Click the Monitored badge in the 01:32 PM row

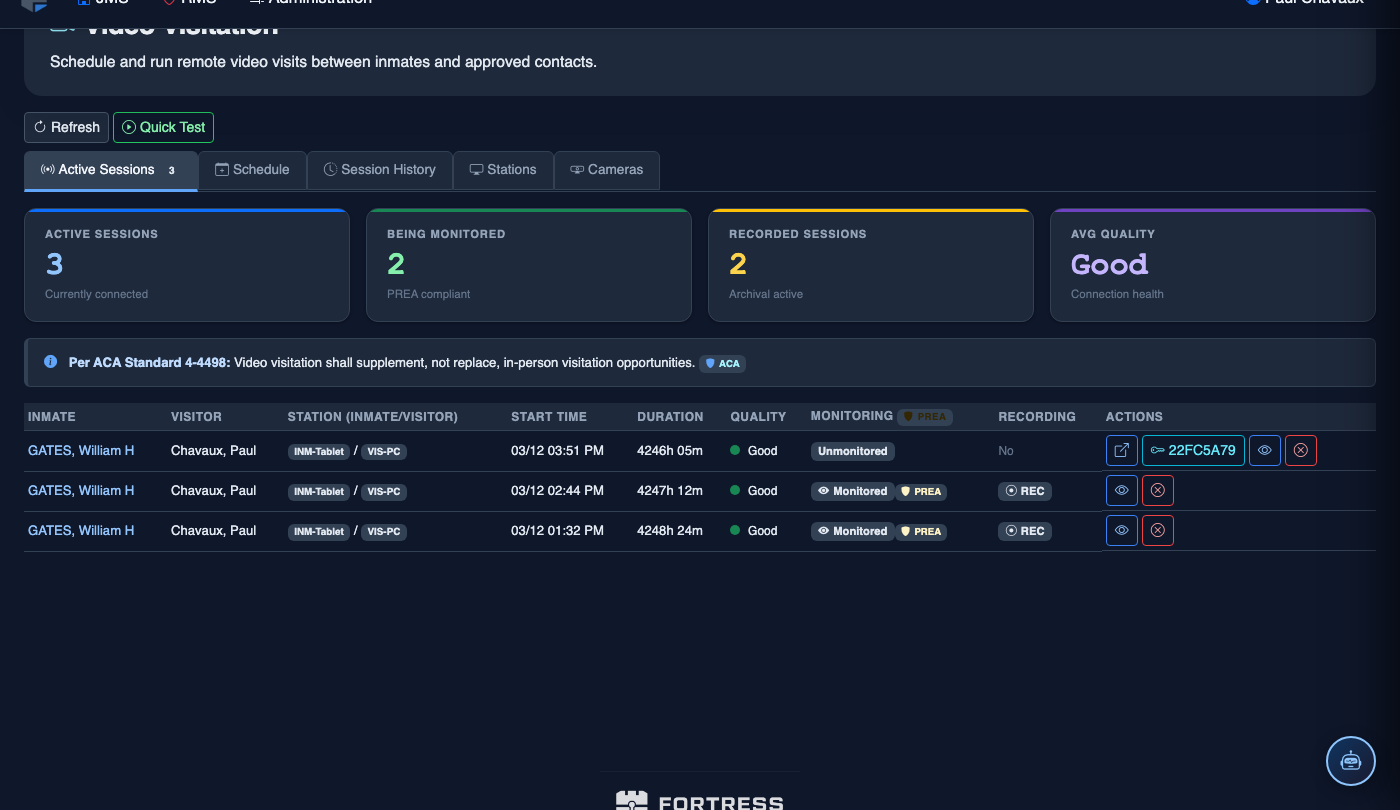pyautogui.click(x=853, y=531)
